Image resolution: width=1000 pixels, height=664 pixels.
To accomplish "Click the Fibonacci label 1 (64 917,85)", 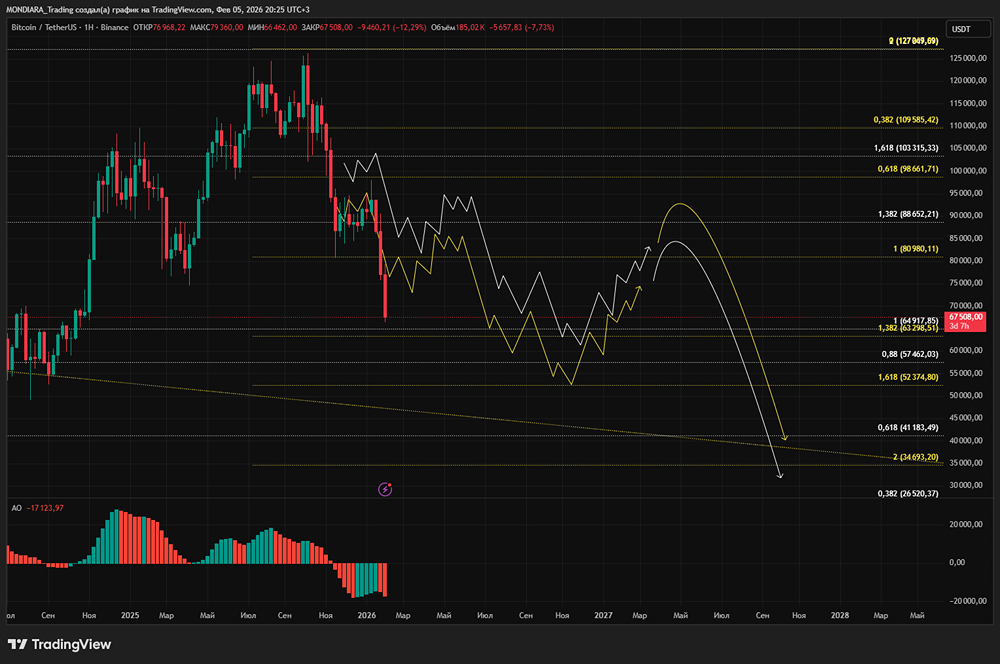I will tap(916, 320).
